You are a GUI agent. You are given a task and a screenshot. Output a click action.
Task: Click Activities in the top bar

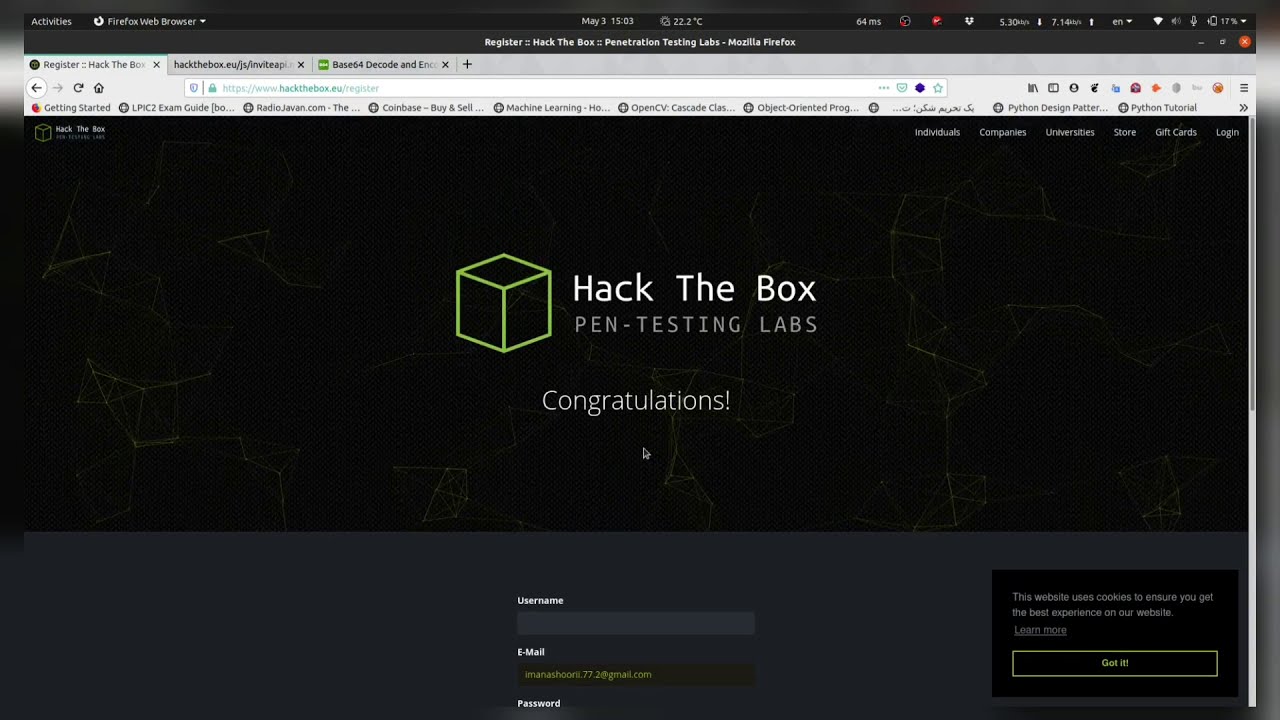51,21
